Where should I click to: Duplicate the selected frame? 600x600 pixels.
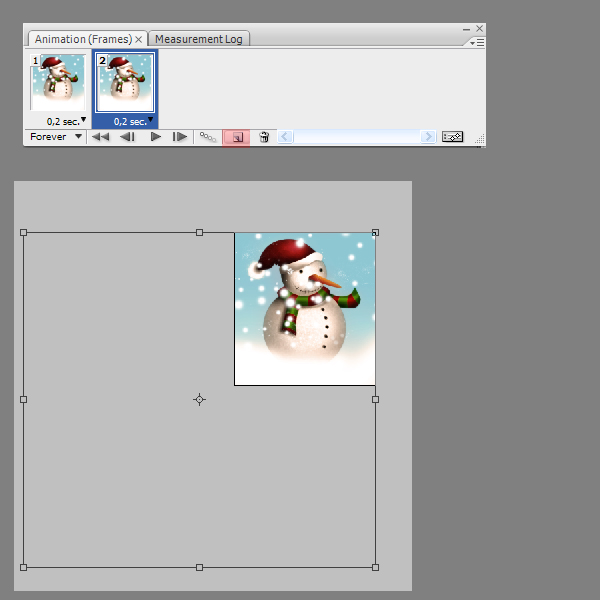237,137
